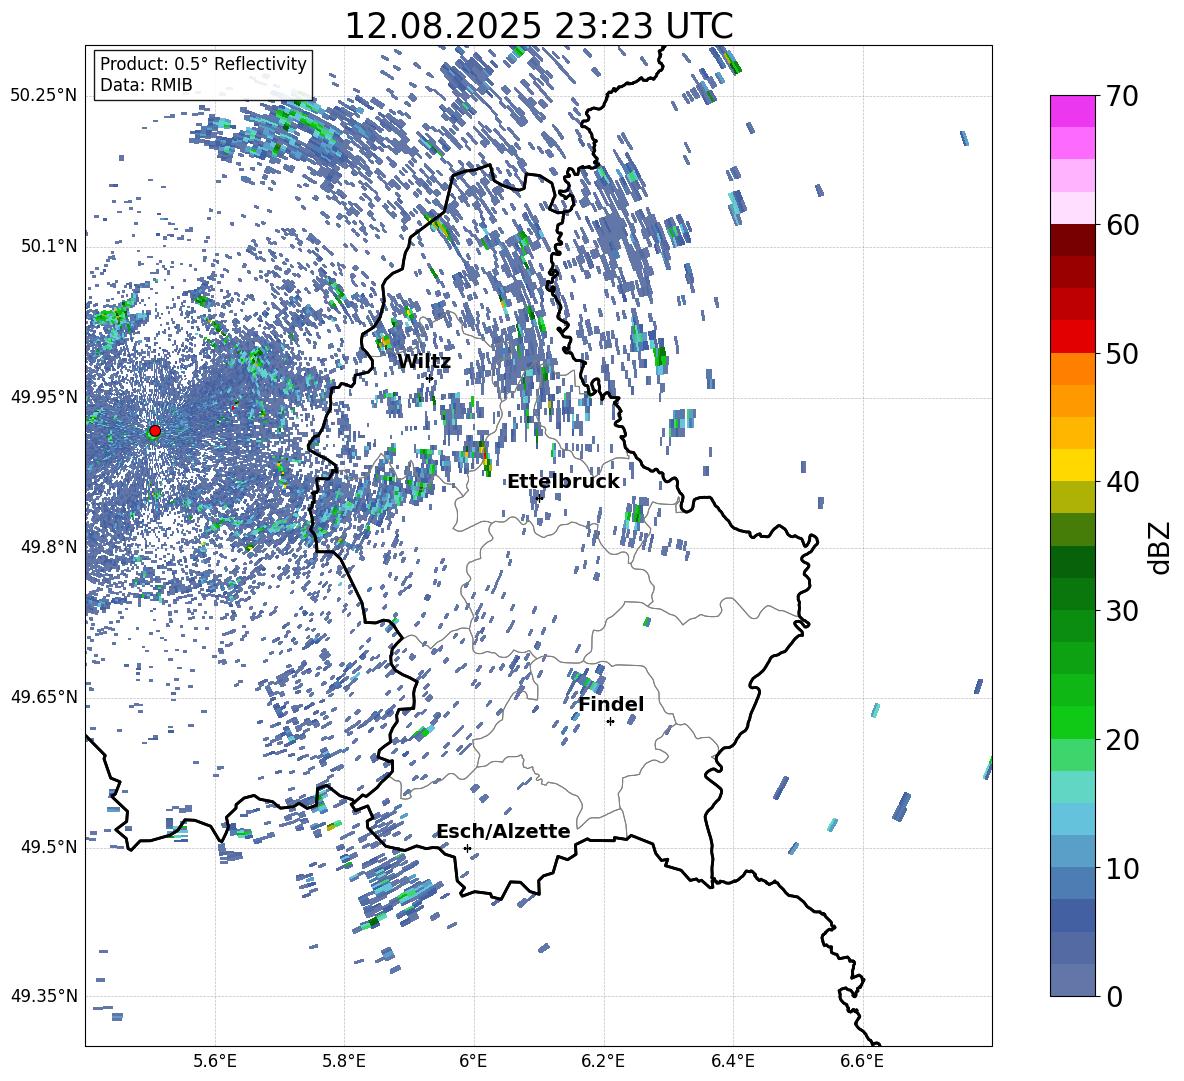Click the turquoise colorbar band below 20
Screen dimensions: 1184x1081
coord(1072,787)
